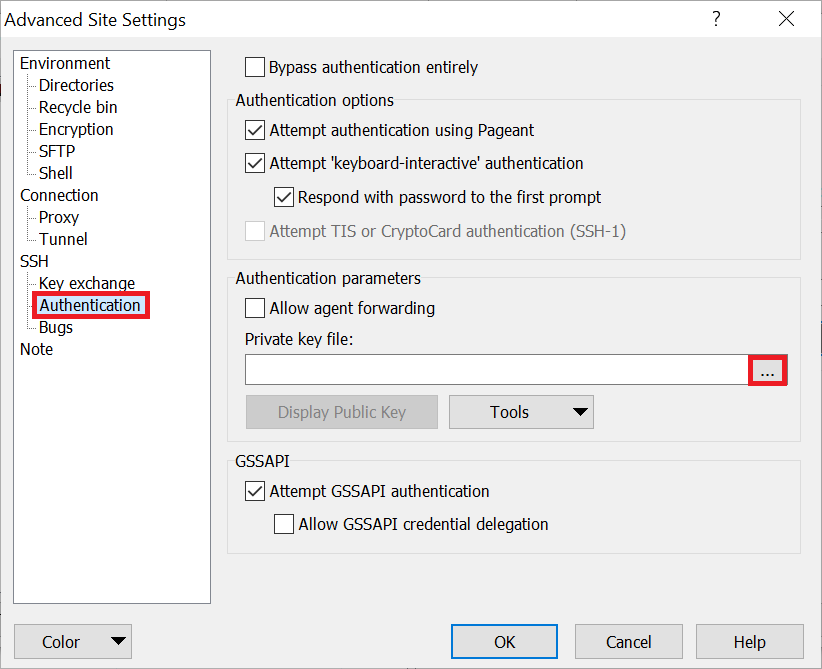This screenshot has height=669, width=822.
Task: Open the Note section
Action: [x=37, y=349]
